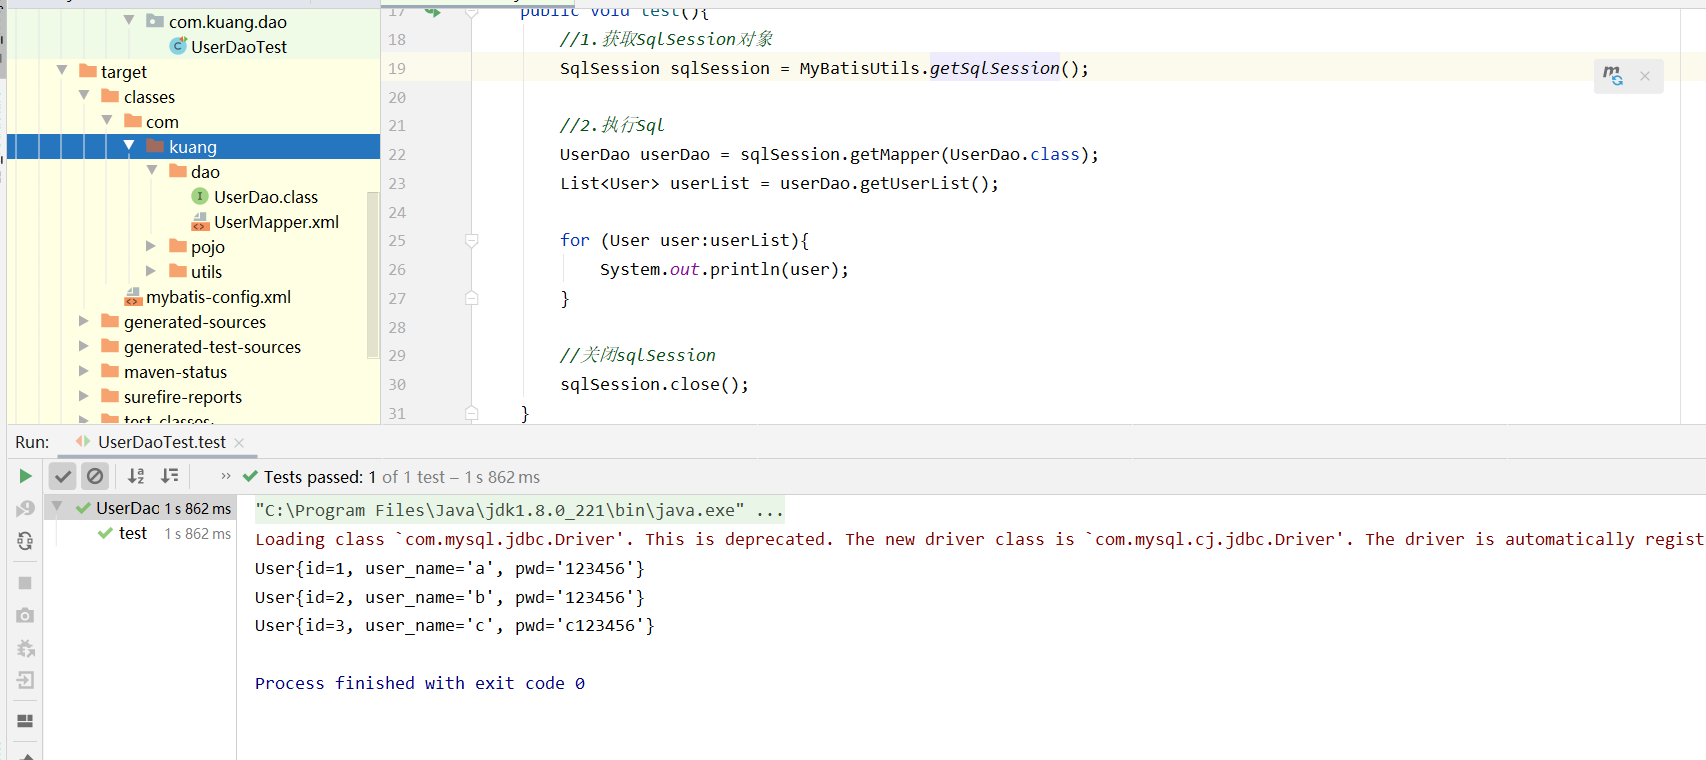Toggle Show Ignored tests button
This screenshot has width=1706, height=760.
[95, 476]
